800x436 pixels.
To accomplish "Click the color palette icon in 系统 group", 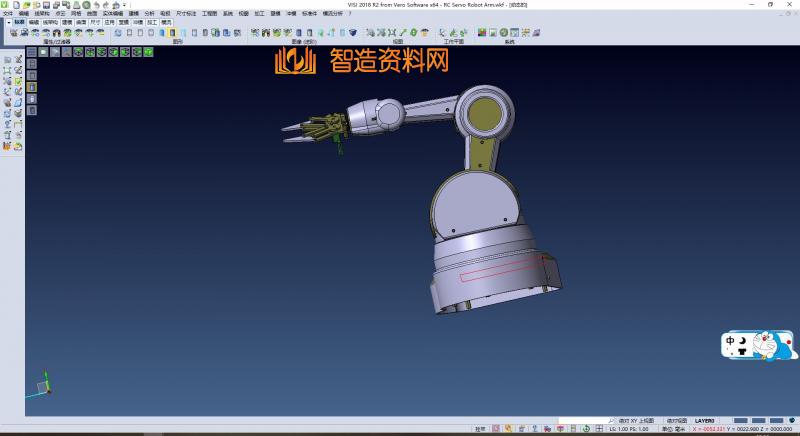I will tap(481, 32).
